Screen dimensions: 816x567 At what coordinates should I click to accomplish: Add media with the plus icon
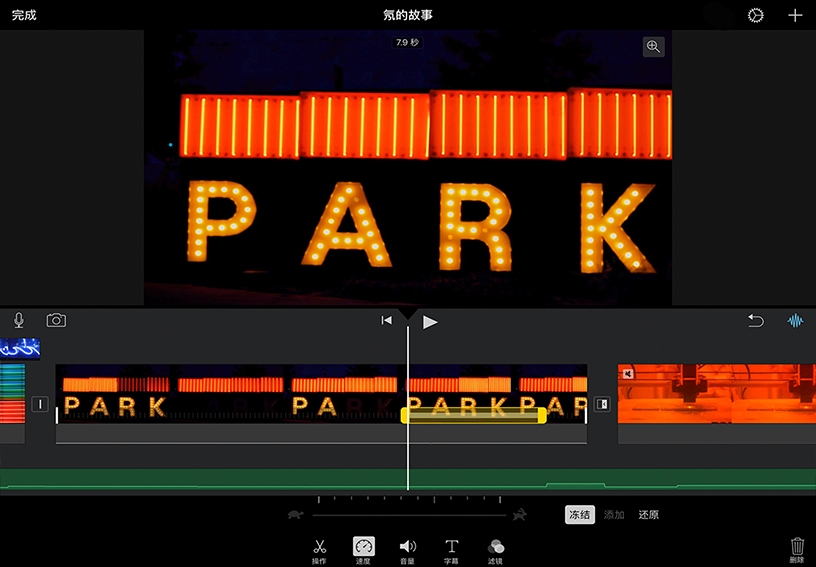pos(795,15)
